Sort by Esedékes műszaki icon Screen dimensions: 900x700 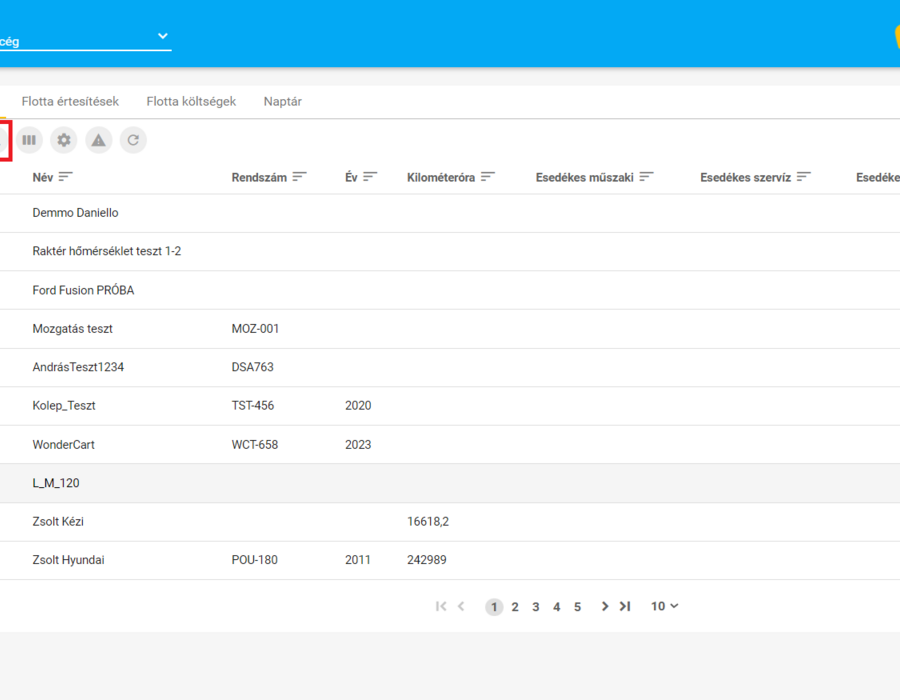(x=646, y=177)
